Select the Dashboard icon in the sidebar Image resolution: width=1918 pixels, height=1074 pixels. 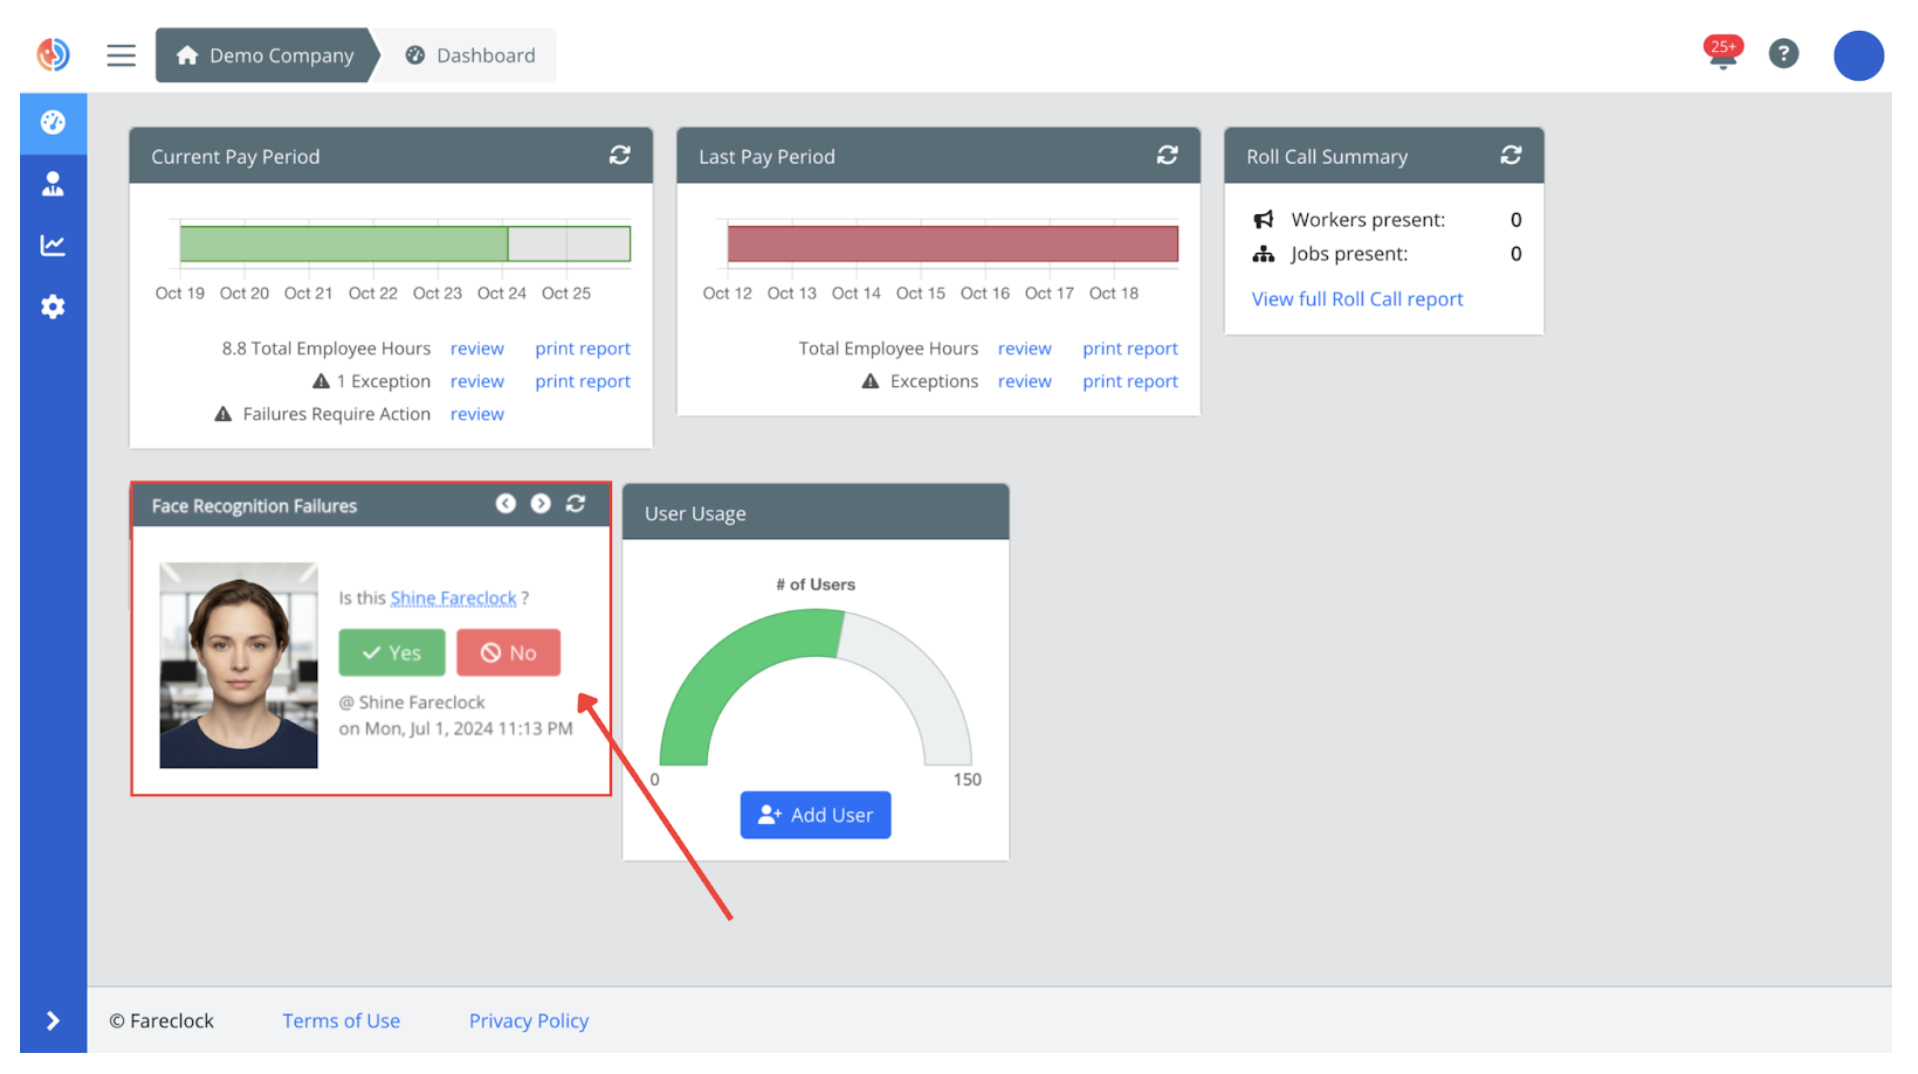[53, 123]
